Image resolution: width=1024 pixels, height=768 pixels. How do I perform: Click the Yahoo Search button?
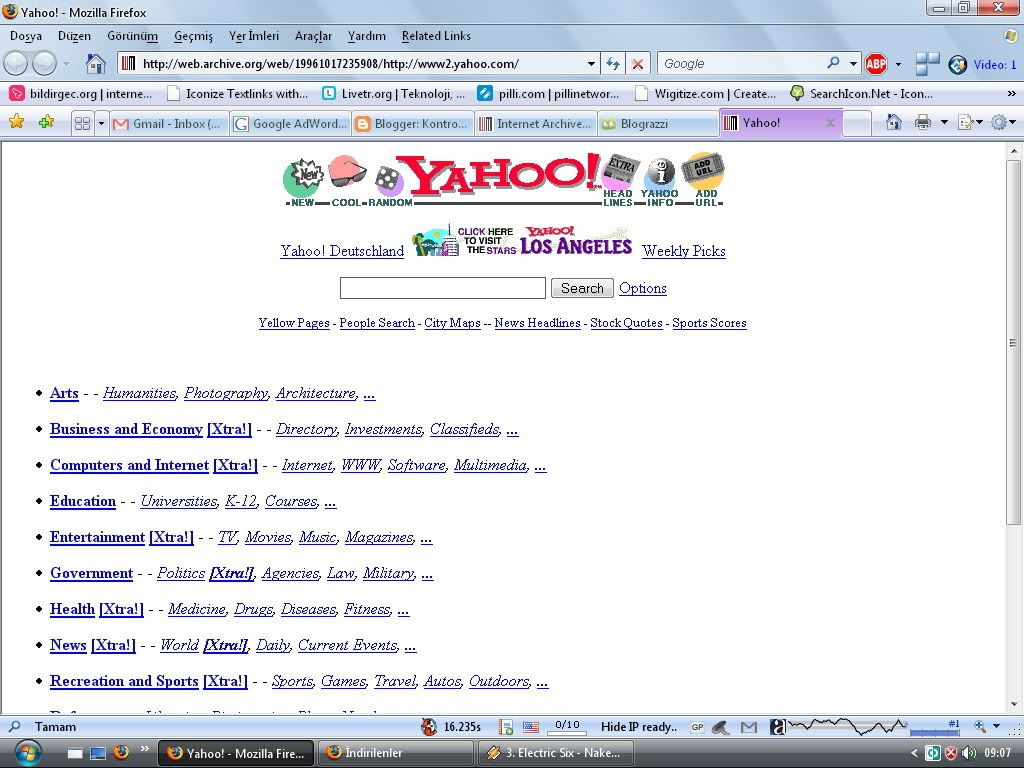tap(582, 288)
